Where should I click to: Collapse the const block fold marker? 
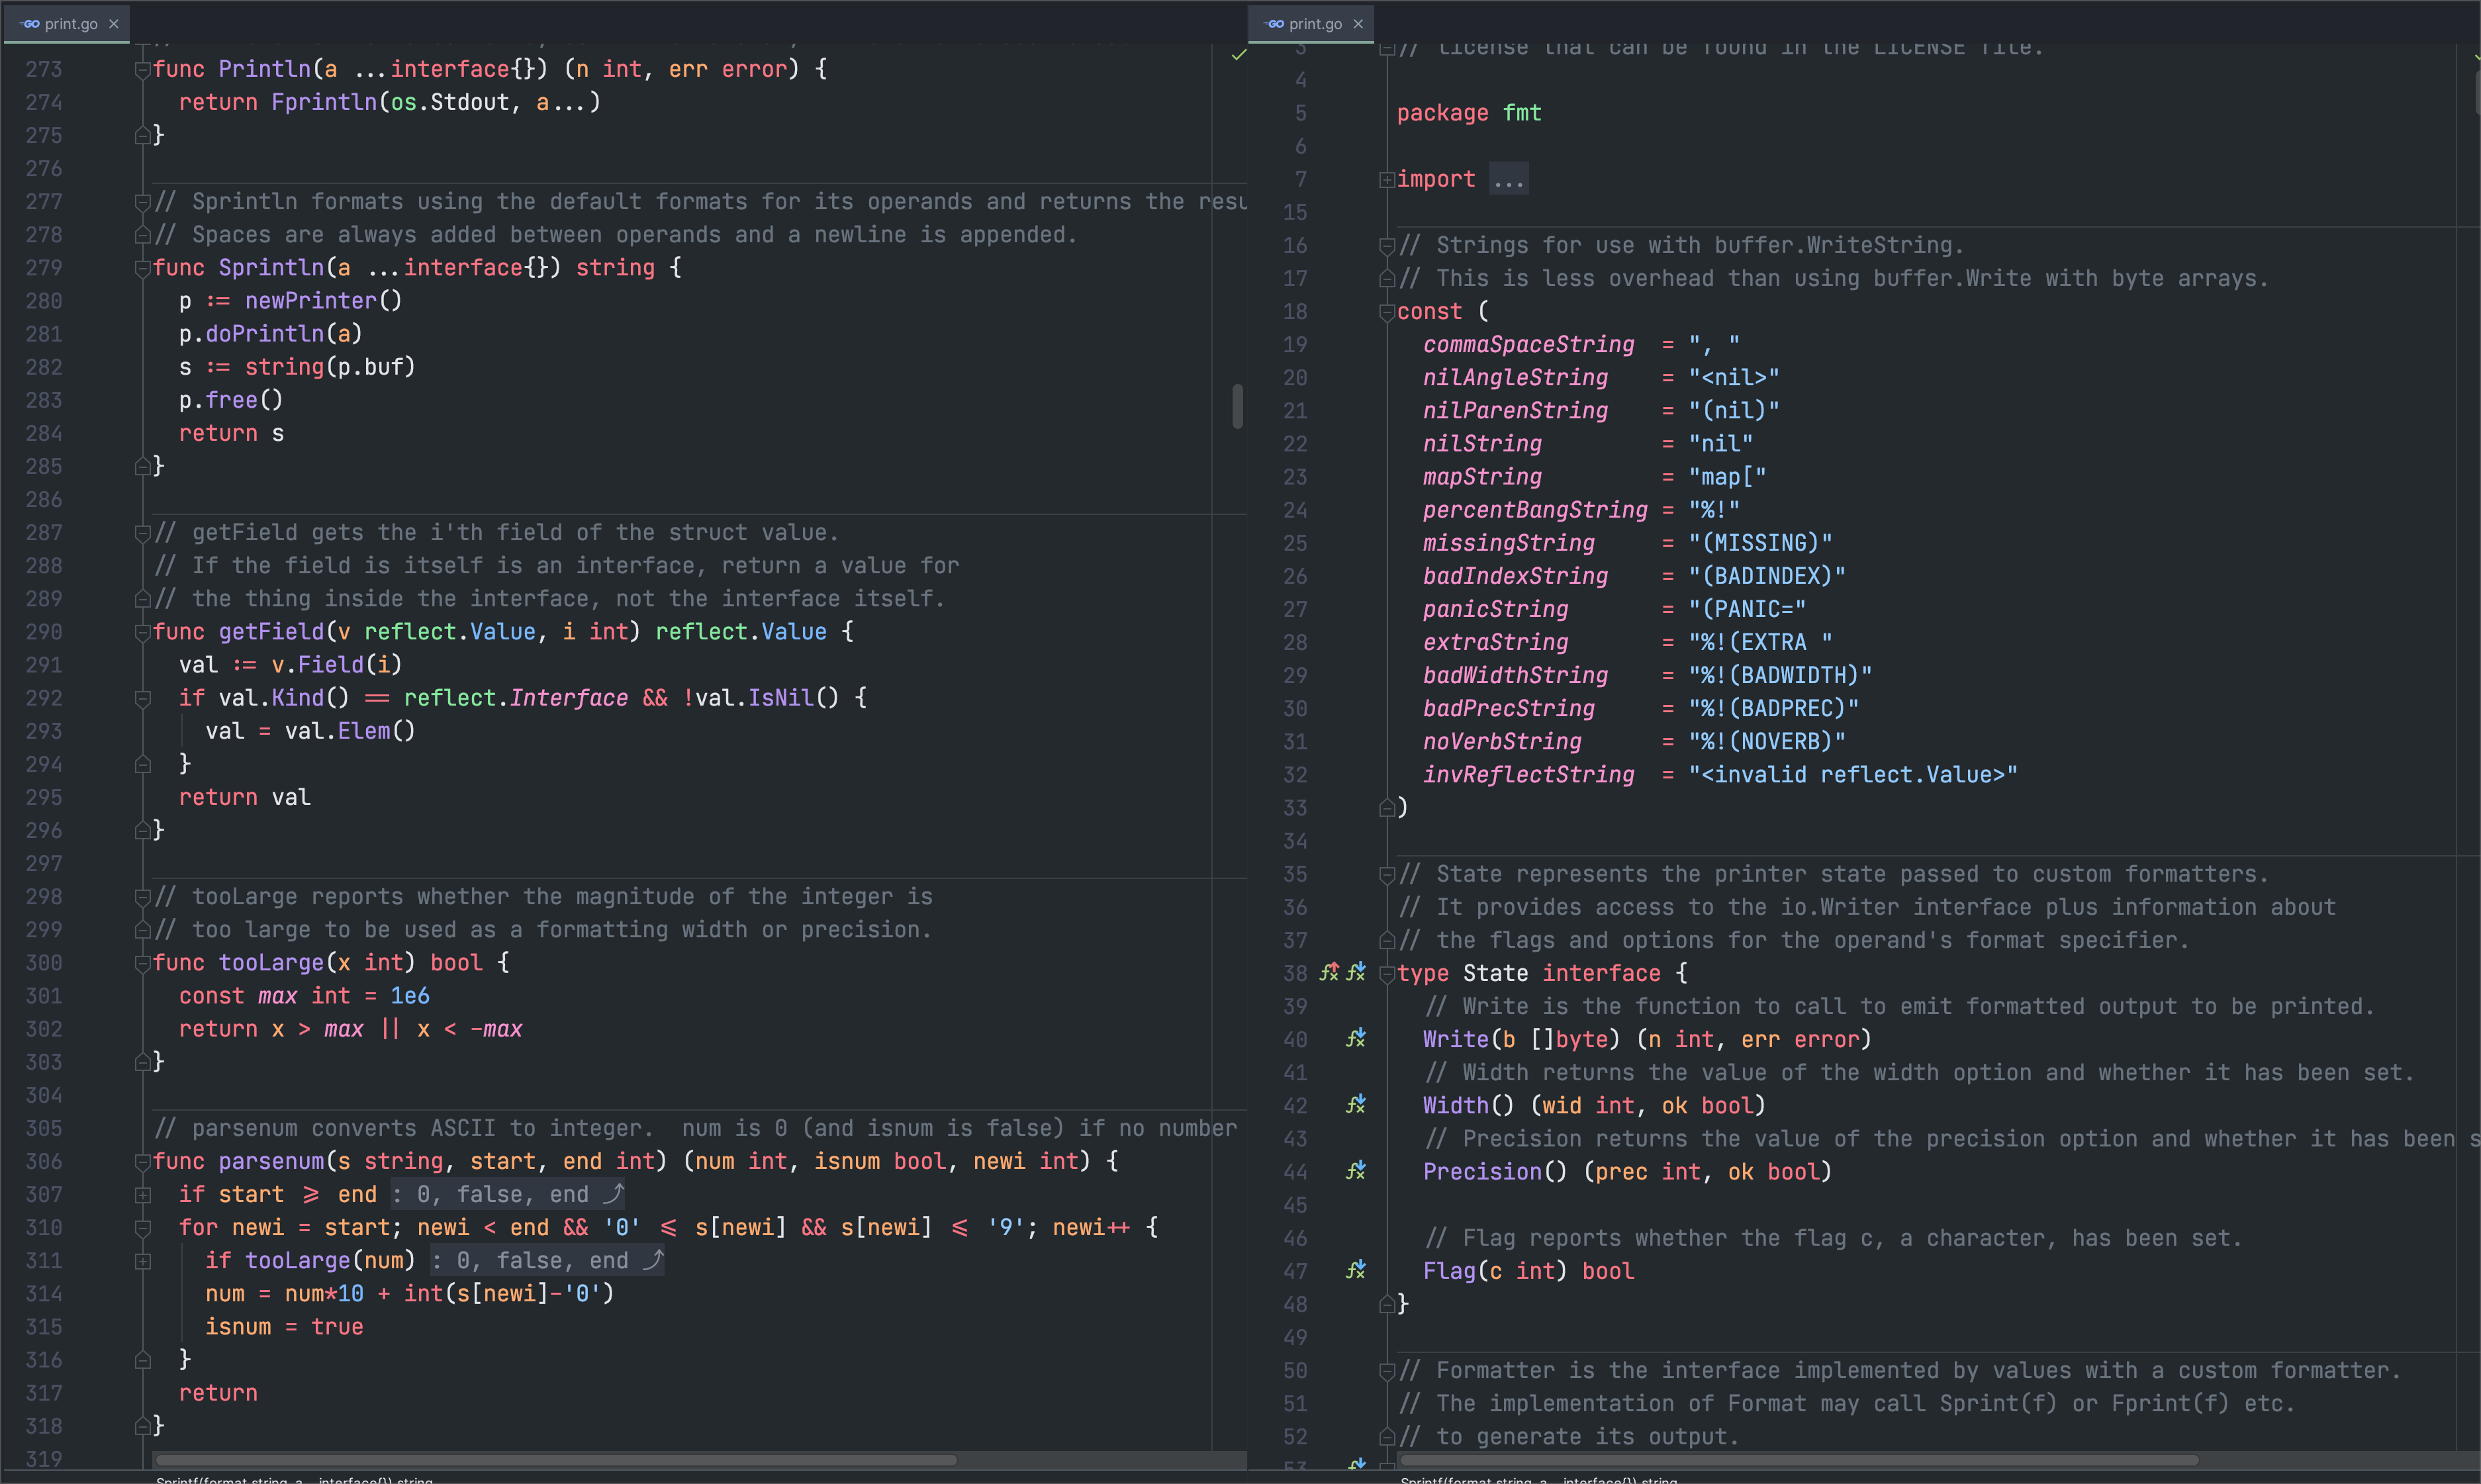coord(1387,312)
